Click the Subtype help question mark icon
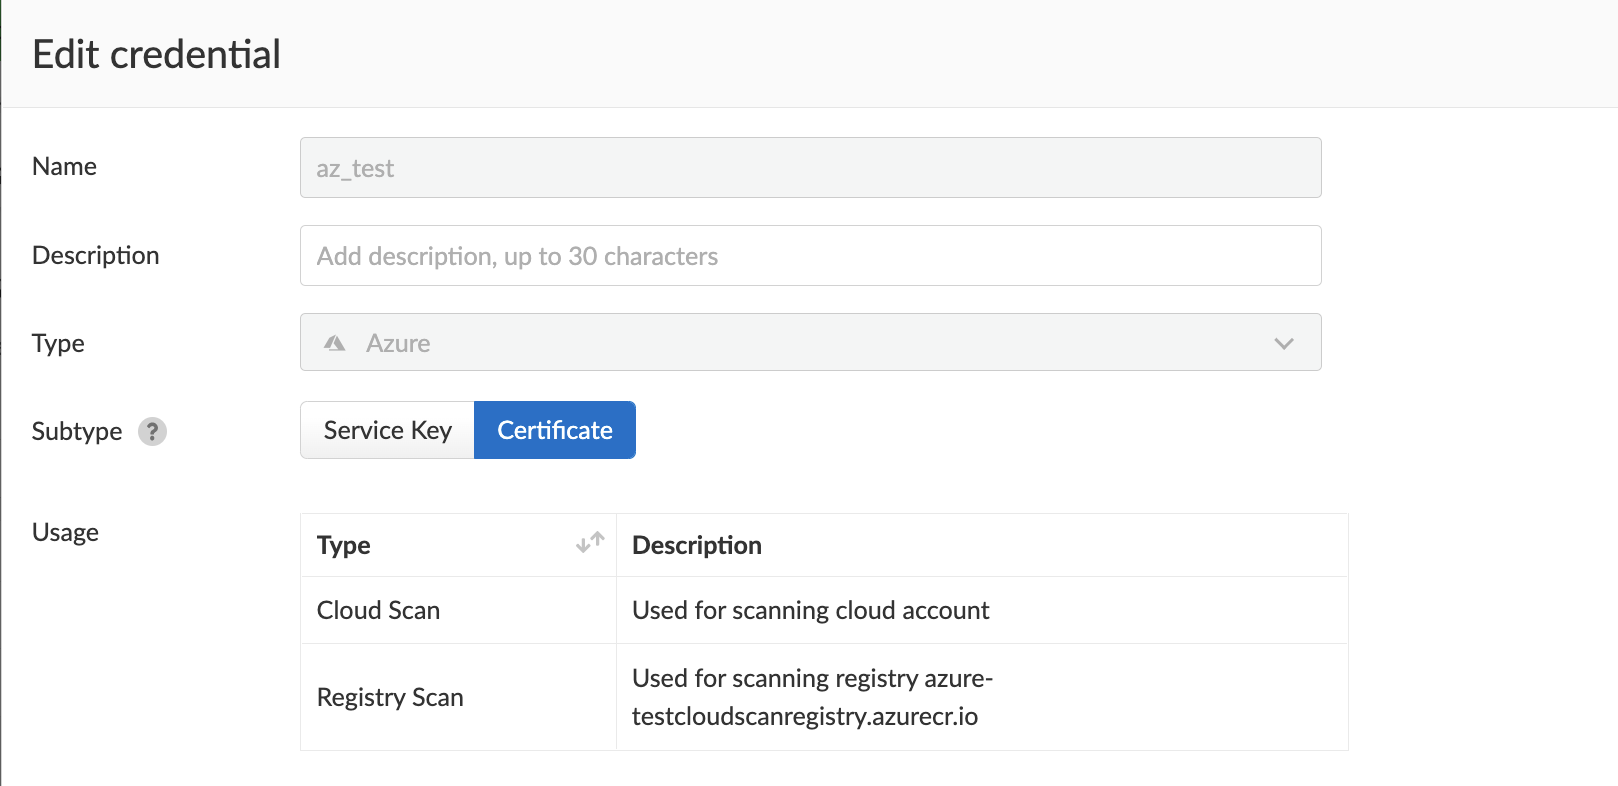This screenshot has width=1618, height=786. [x=152, y=431]
